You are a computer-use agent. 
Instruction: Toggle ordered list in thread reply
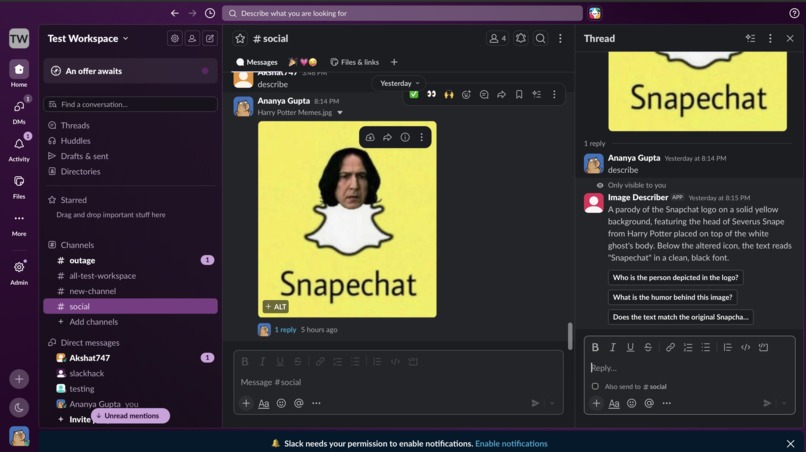coord(688,347)
